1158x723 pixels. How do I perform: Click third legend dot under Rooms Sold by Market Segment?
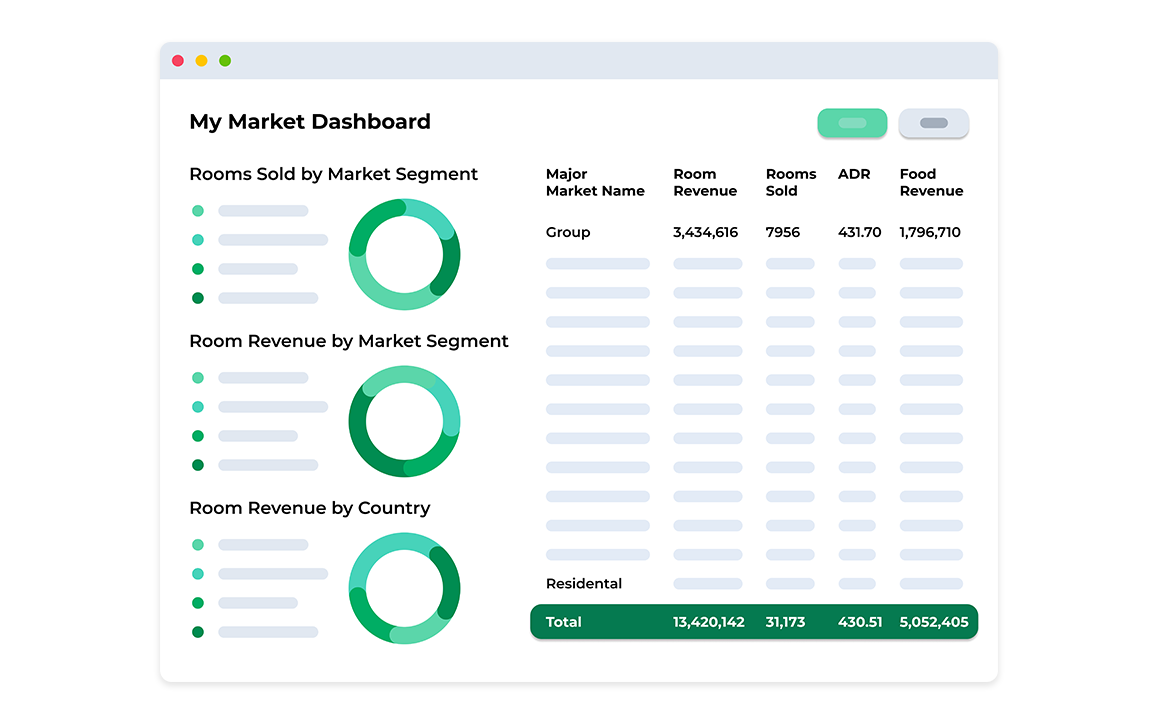point(198,269)
